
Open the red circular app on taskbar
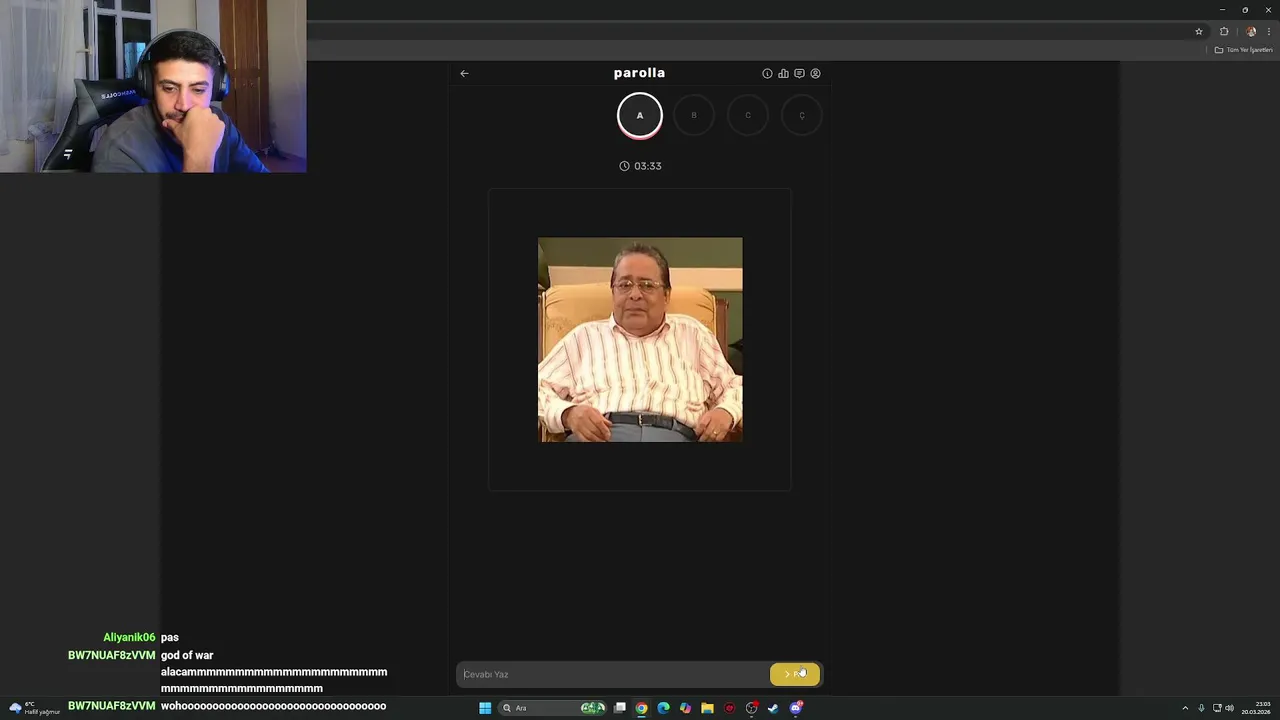click(x=729, y=708)
